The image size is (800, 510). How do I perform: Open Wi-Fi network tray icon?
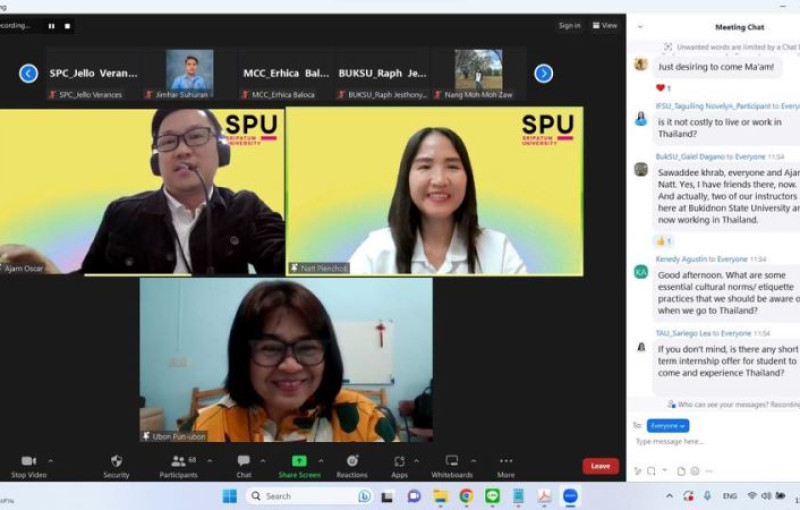752,496
